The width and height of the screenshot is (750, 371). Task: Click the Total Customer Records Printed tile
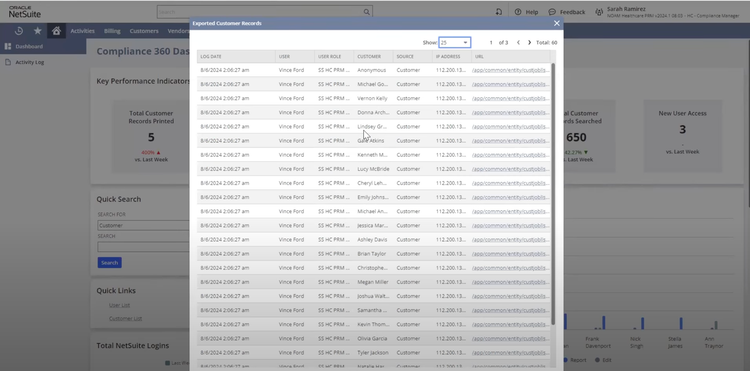(151, 136)
